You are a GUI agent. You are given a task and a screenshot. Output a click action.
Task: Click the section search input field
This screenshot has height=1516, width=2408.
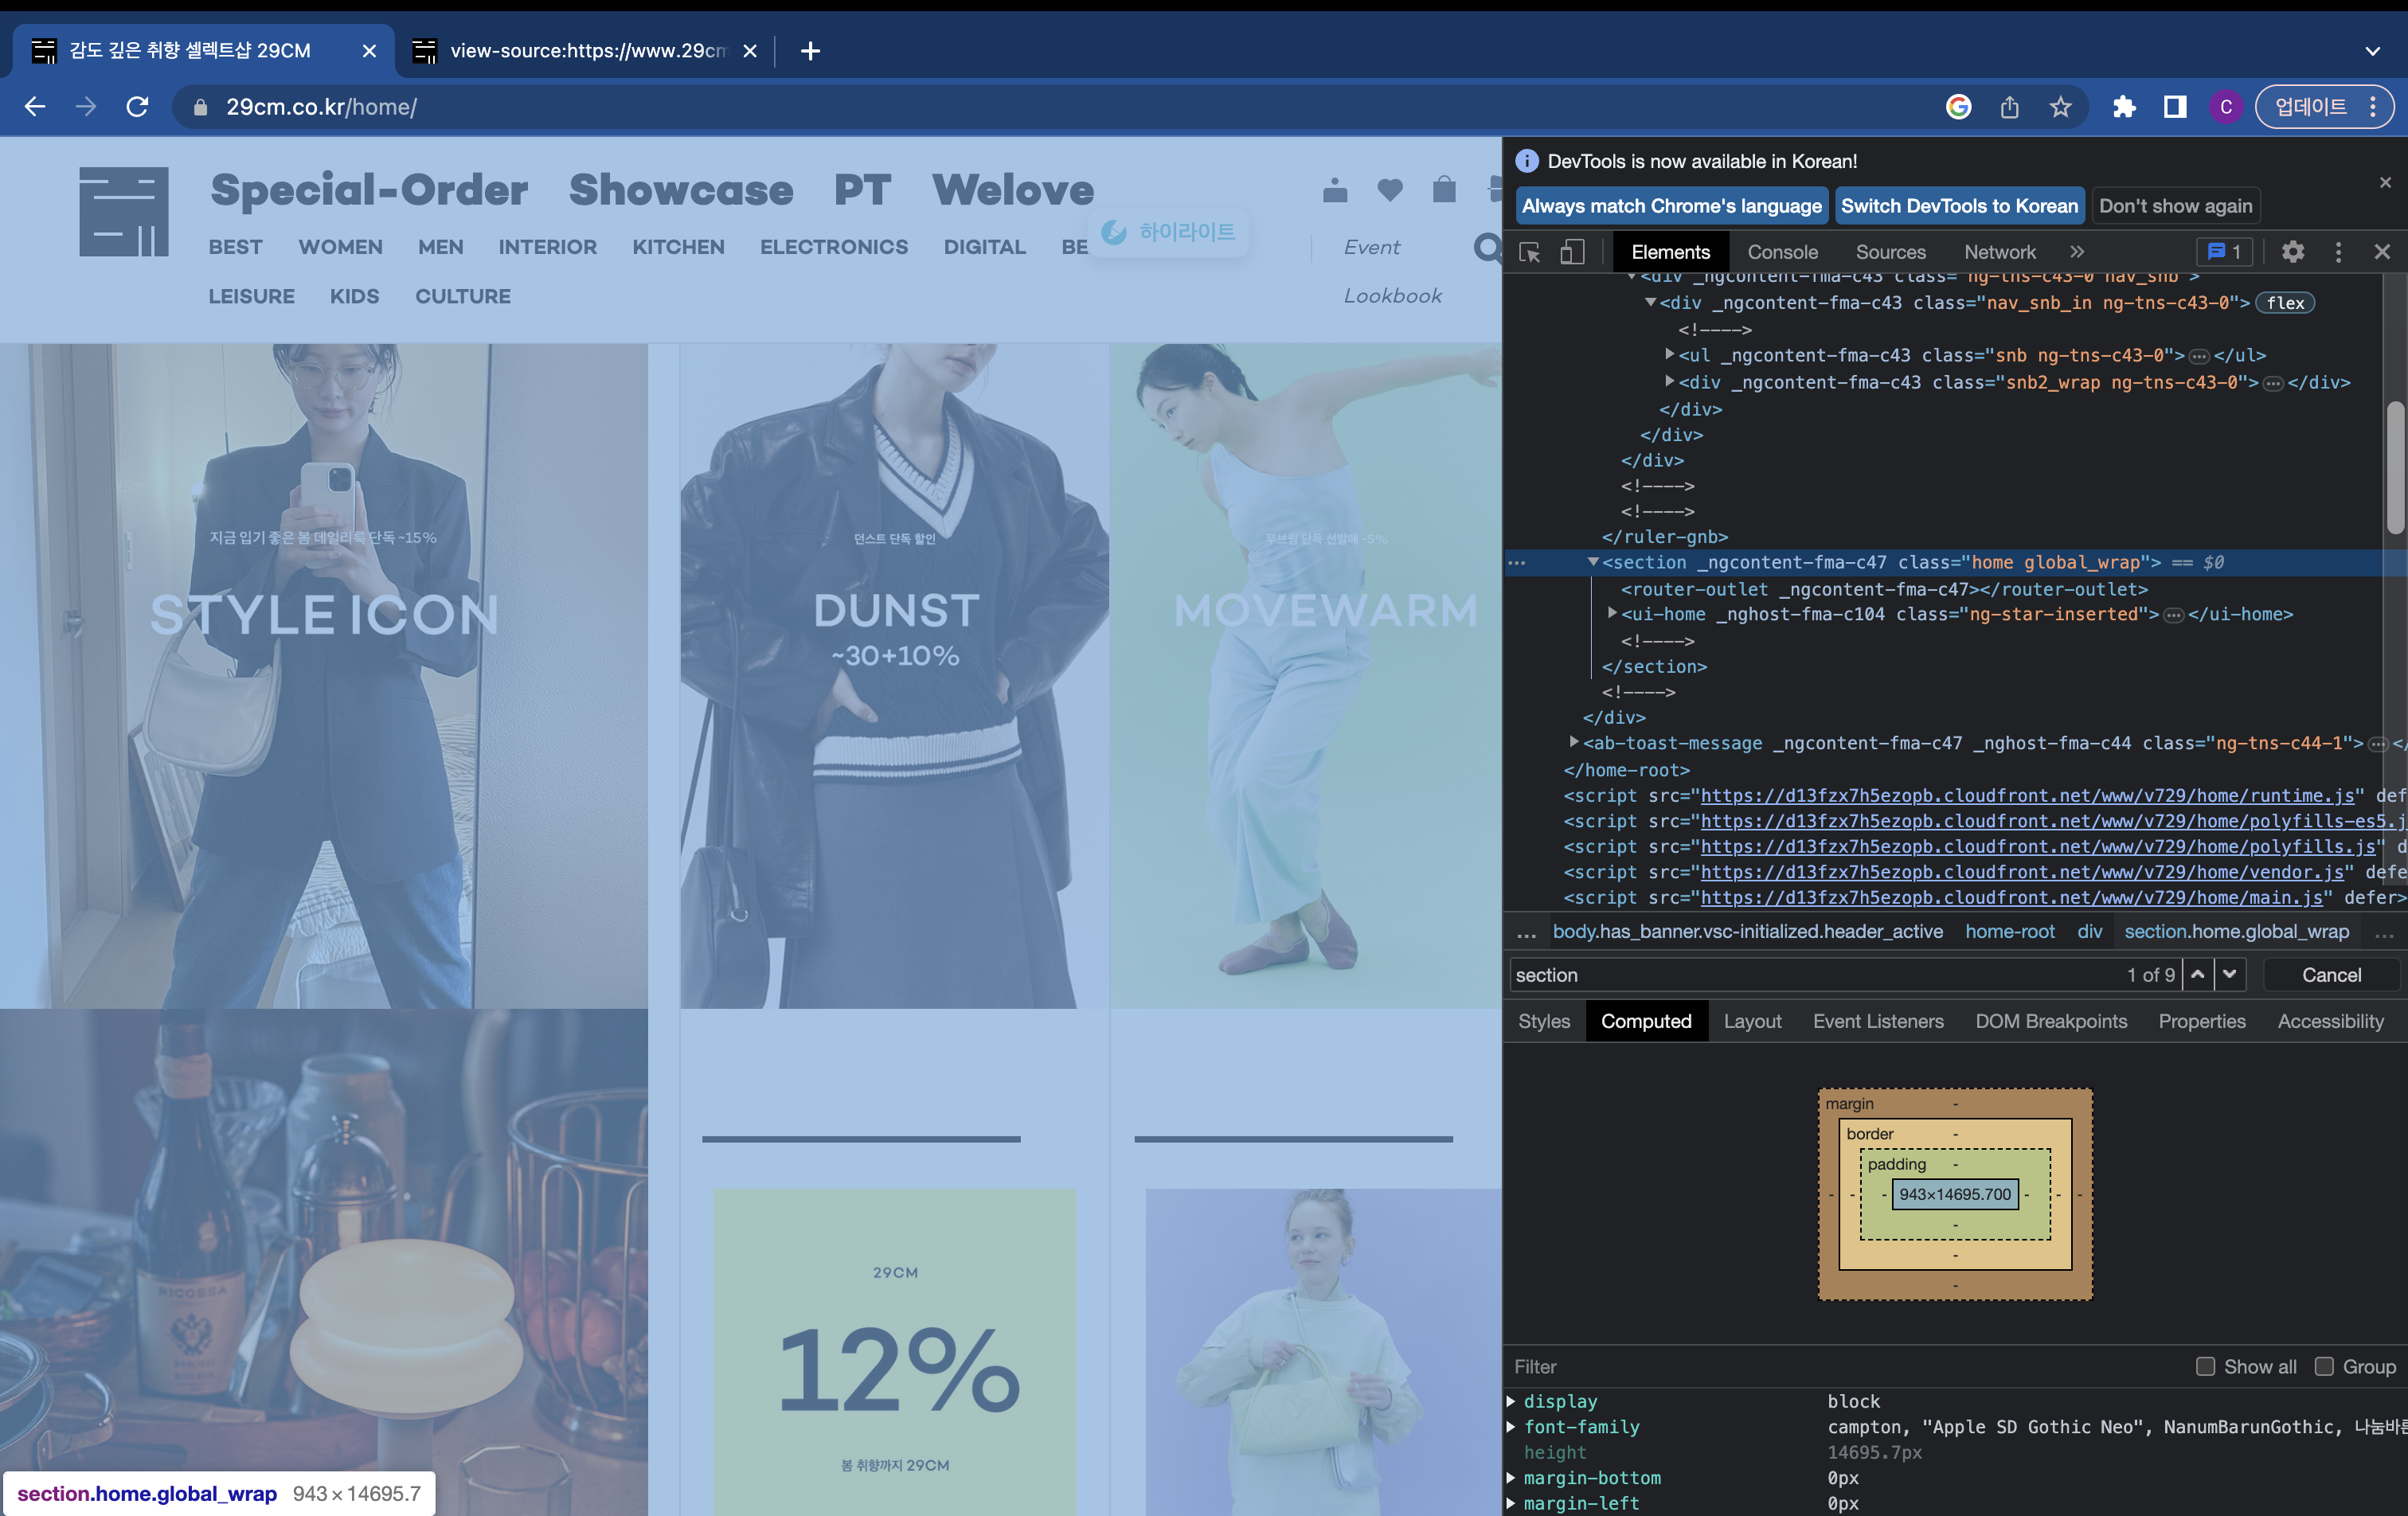(1800, 975)
